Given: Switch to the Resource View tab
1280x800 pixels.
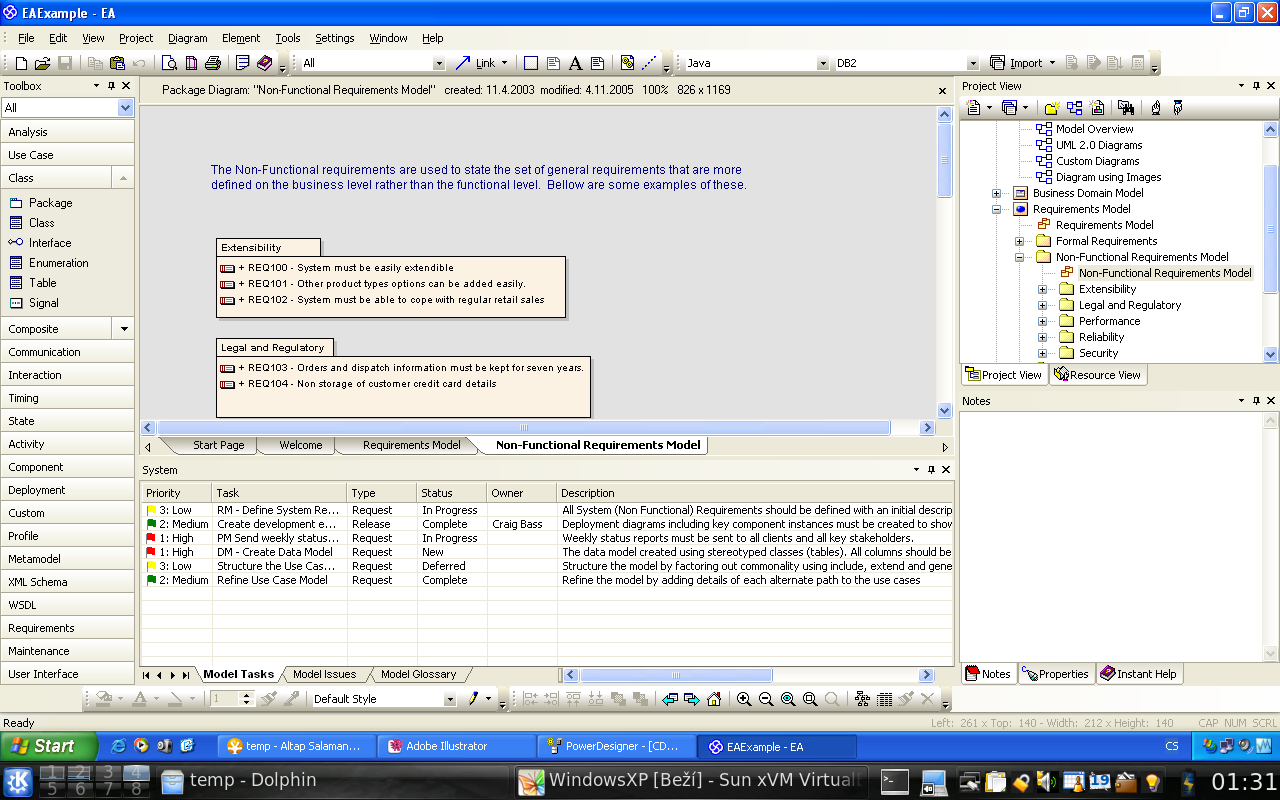Looking at the screenshot, I should [x=1097, y=375].
